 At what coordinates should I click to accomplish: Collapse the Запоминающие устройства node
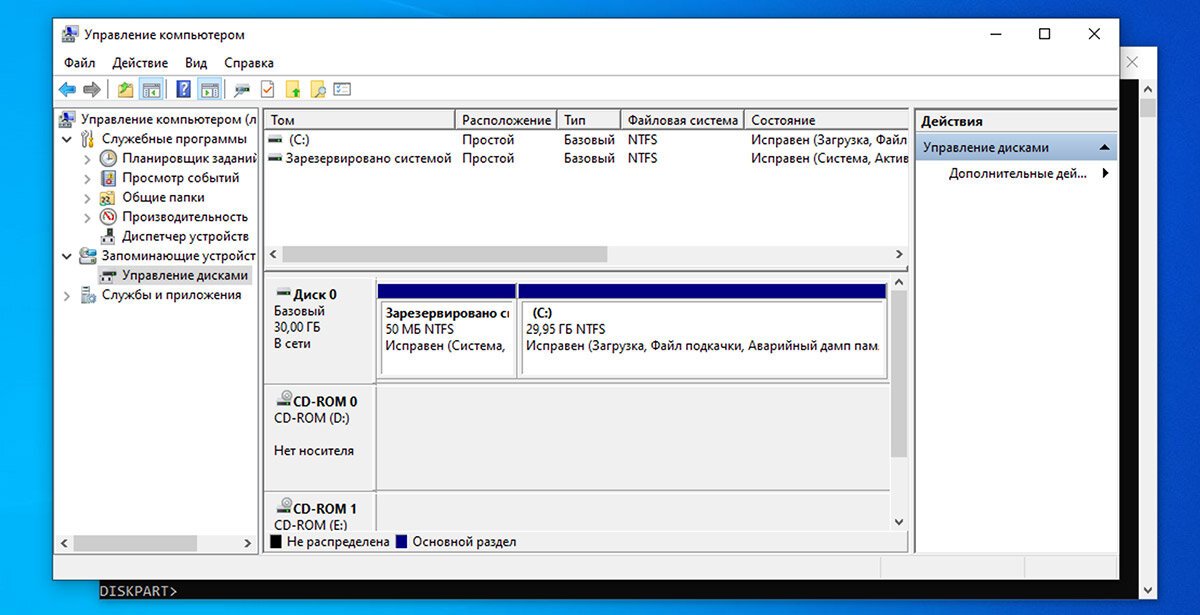pyautogui.click(x=67, y=256)
